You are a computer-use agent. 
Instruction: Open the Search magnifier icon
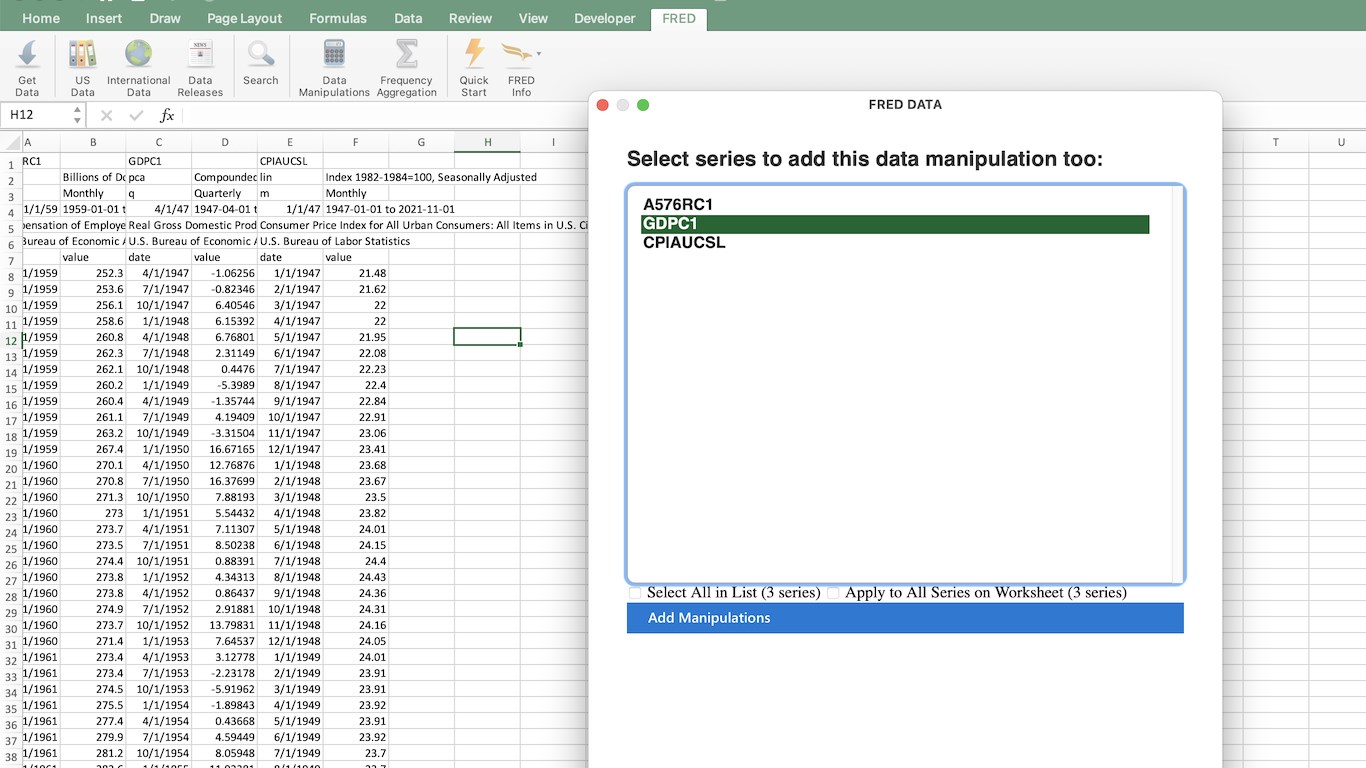(x=260, y=55)
